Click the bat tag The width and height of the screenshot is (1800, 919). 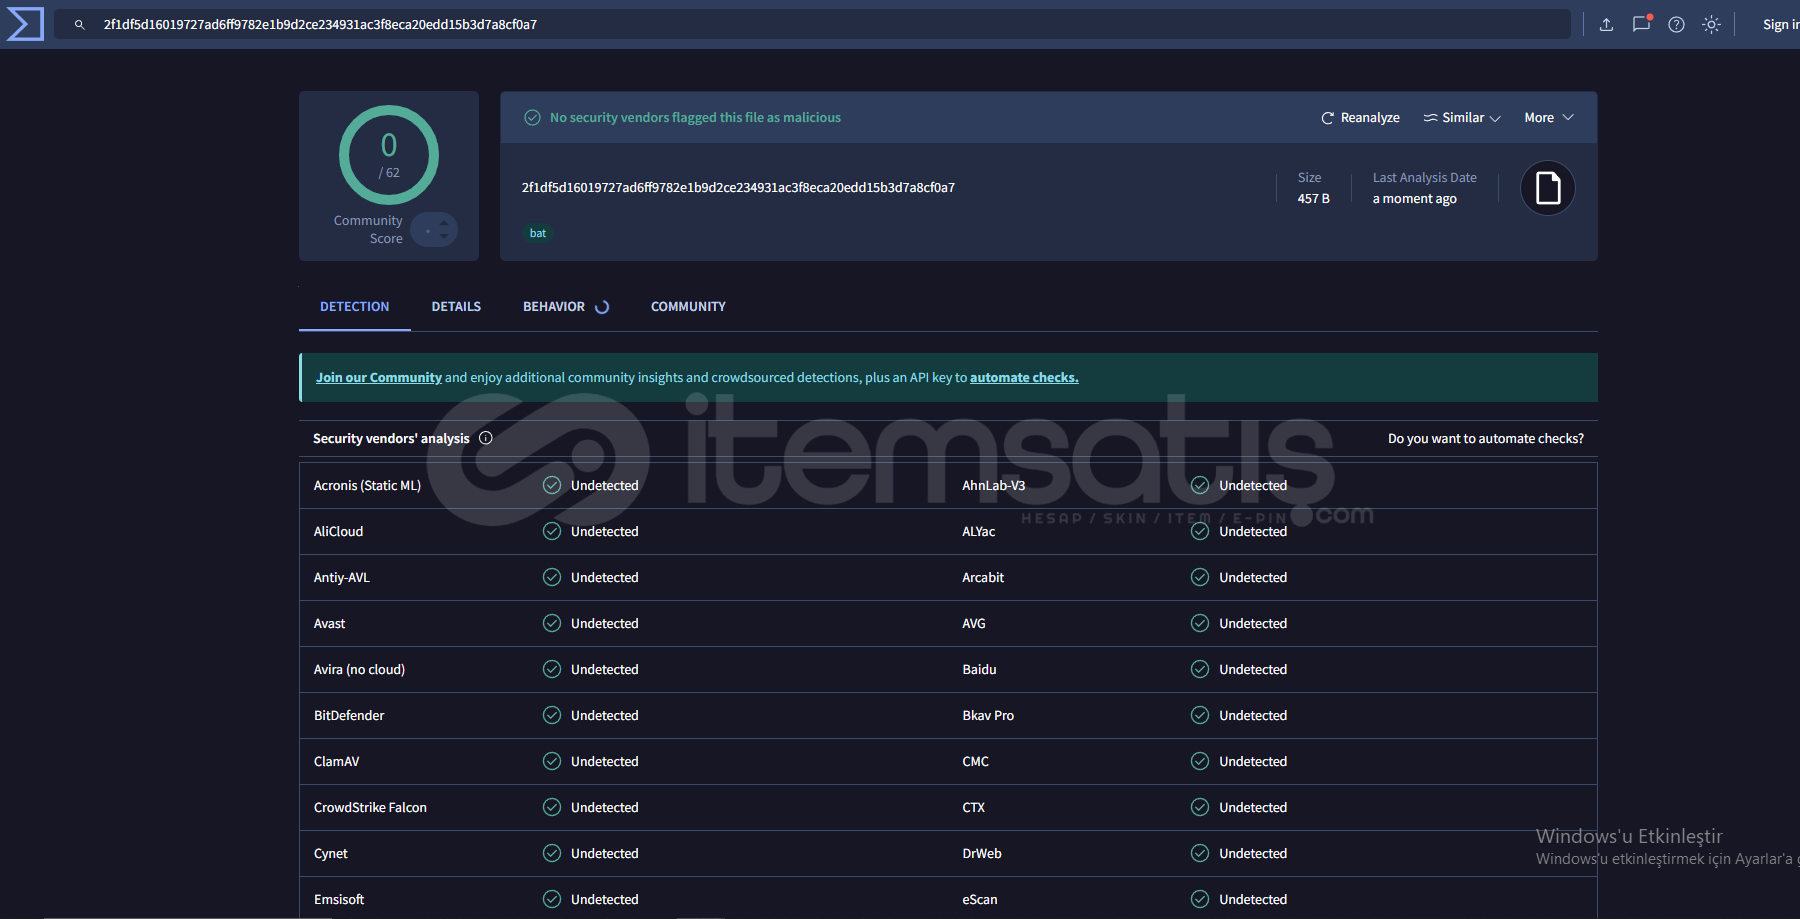click(538, 233)
